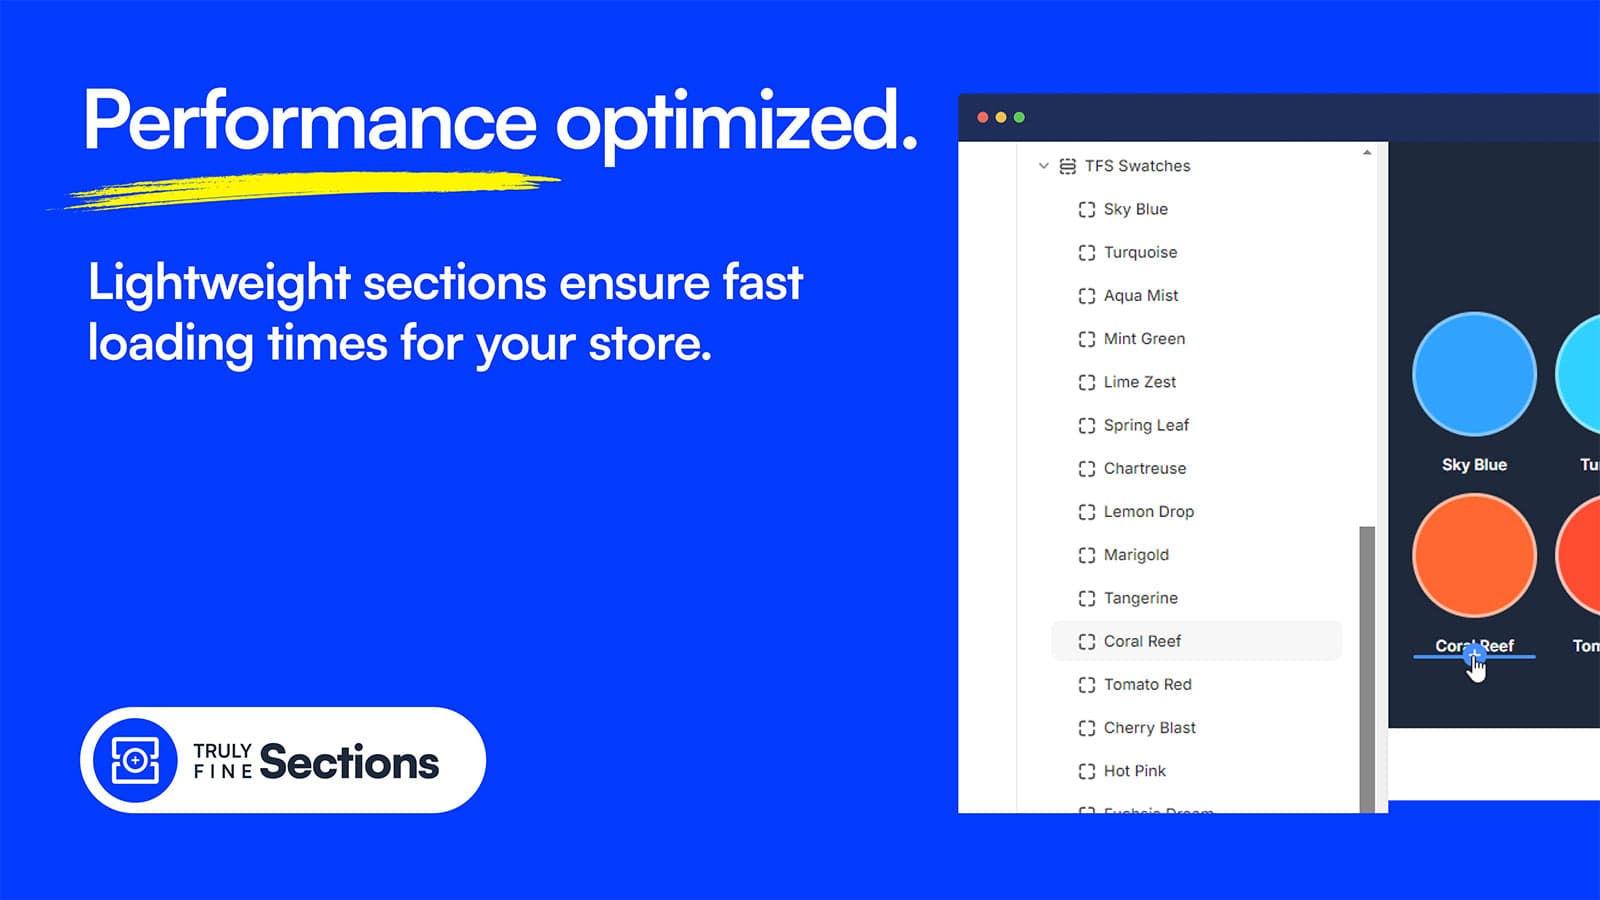The image size is (1600, 900).
Task: Collapse the TFS Swatches section chevron
Action: tap(1043, 166)
